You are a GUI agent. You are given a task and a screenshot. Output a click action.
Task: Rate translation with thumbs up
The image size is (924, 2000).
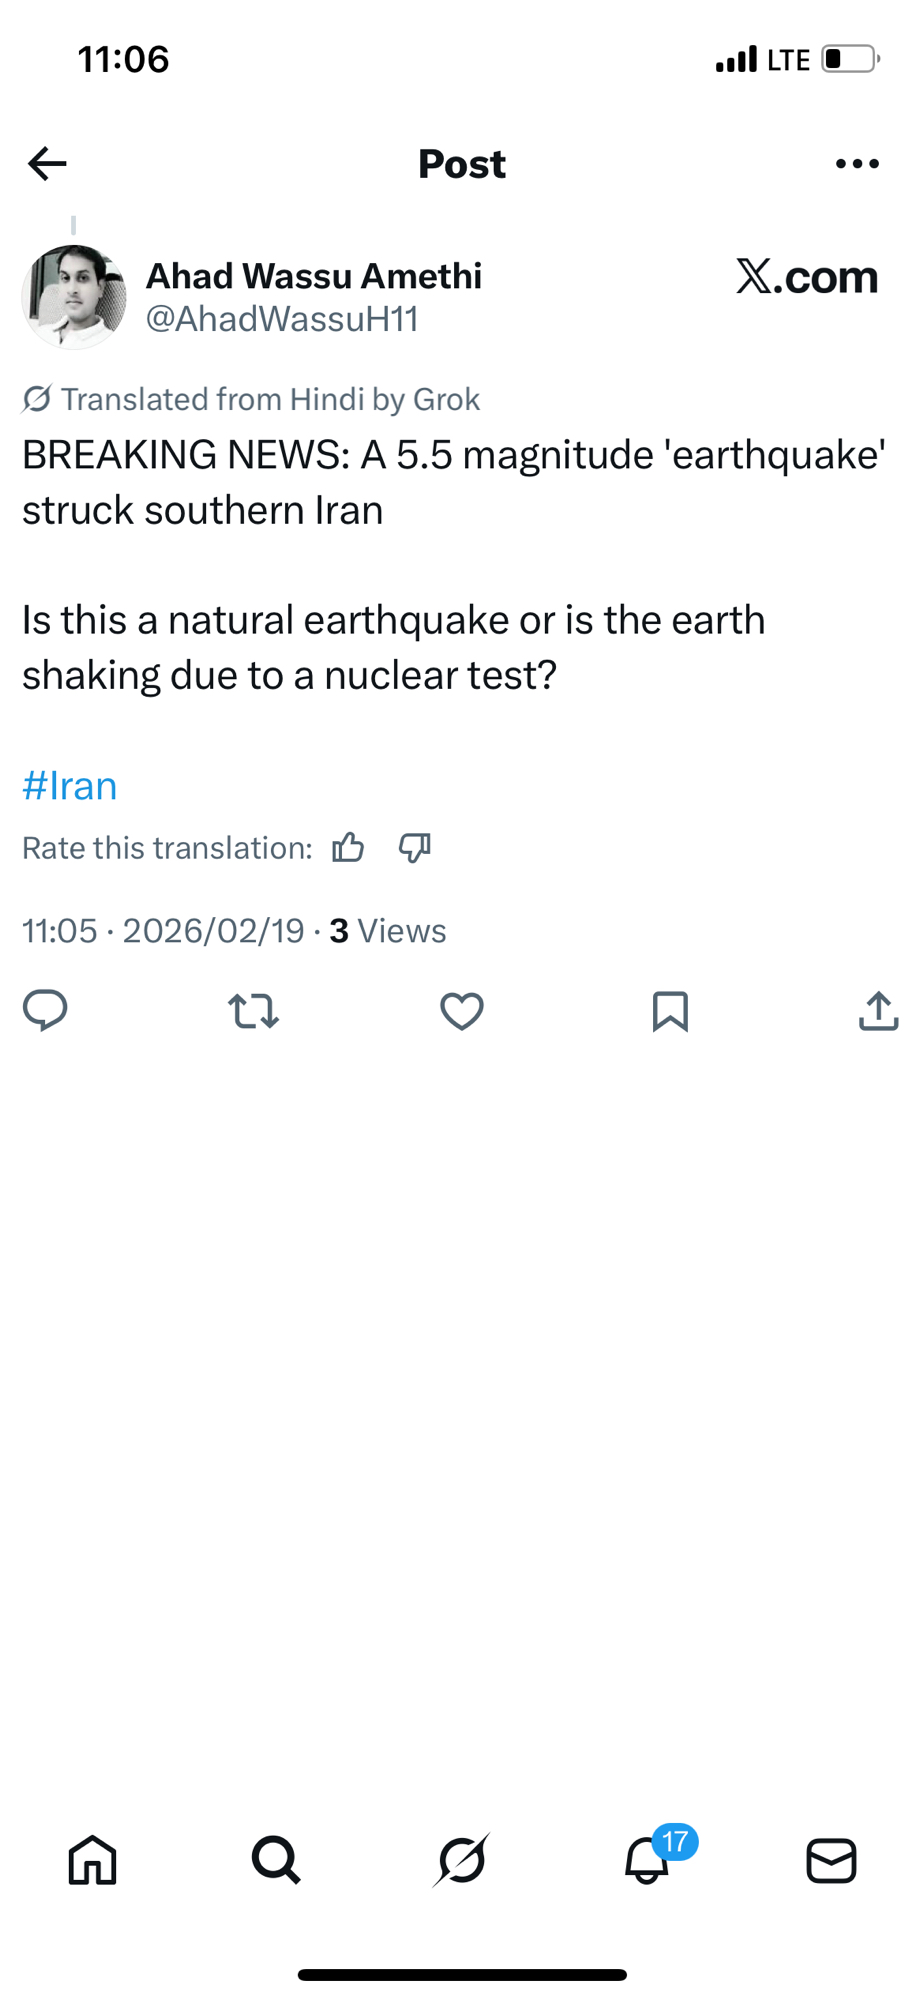(348, 848)
